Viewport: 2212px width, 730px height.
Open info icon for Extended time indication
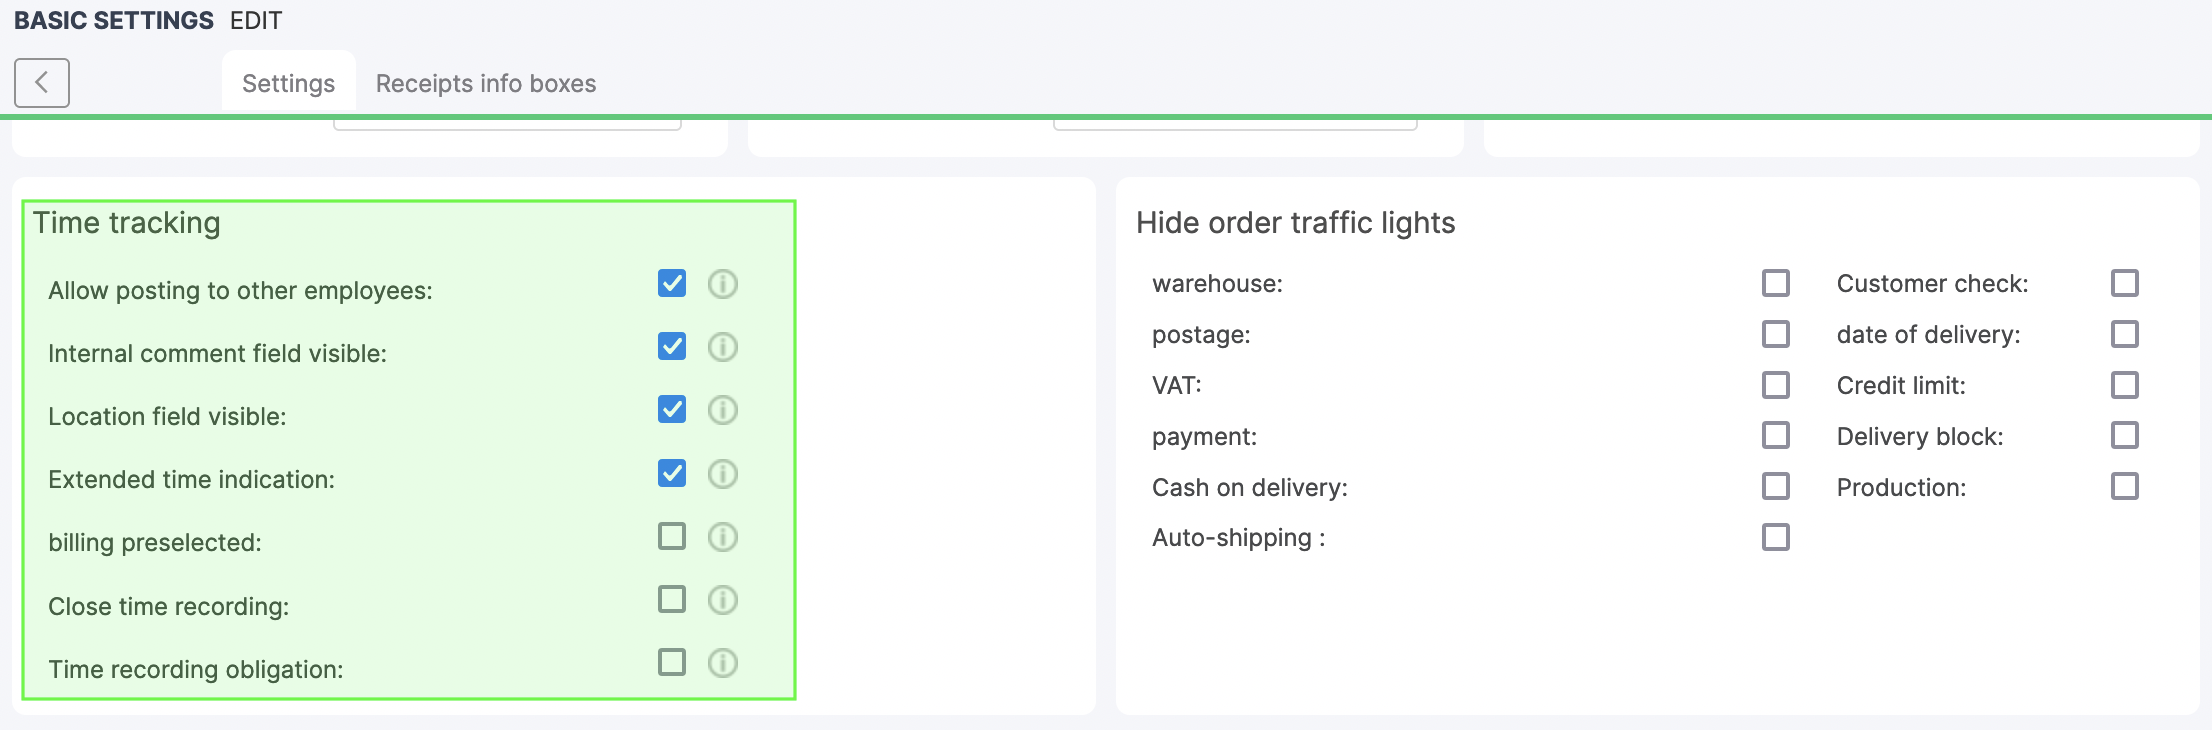[x=722, y=473]
